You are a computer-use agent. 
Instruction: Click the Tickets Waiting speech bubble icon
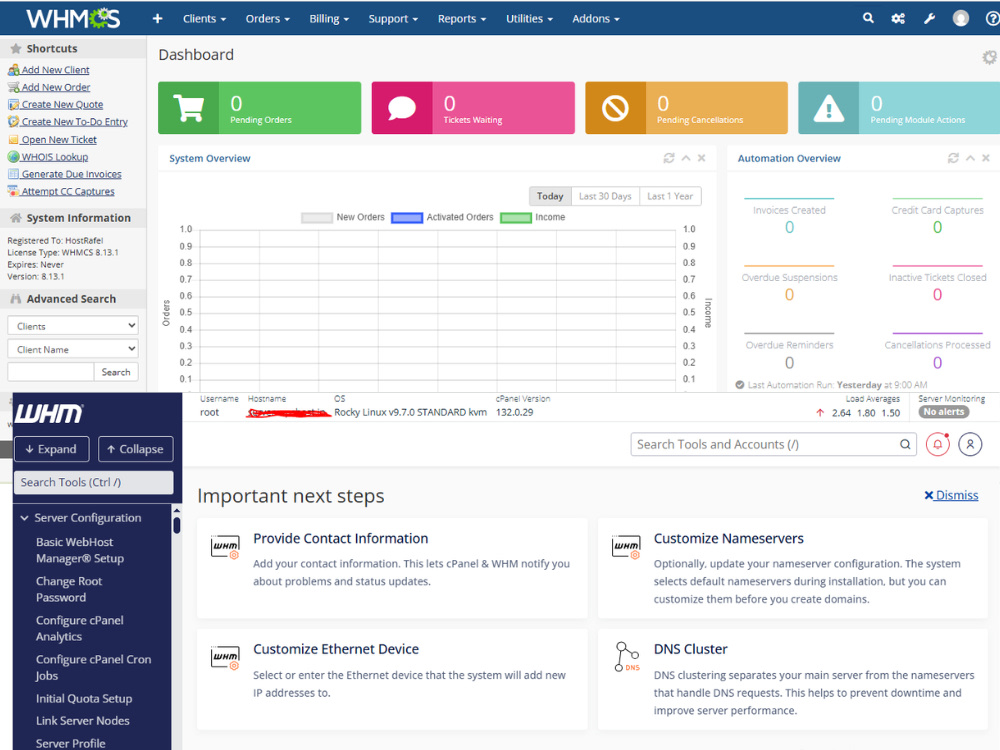coord(402,108)
